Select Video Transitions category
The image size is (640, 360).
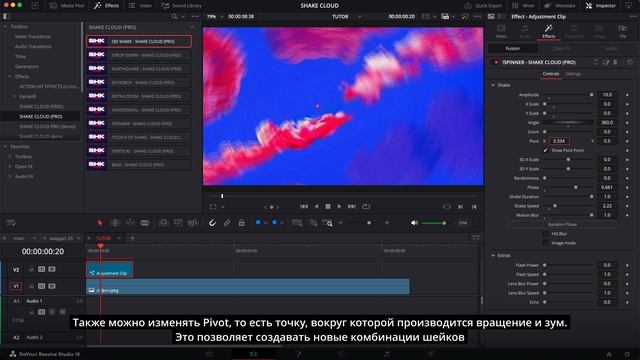[x=33, y=36]
